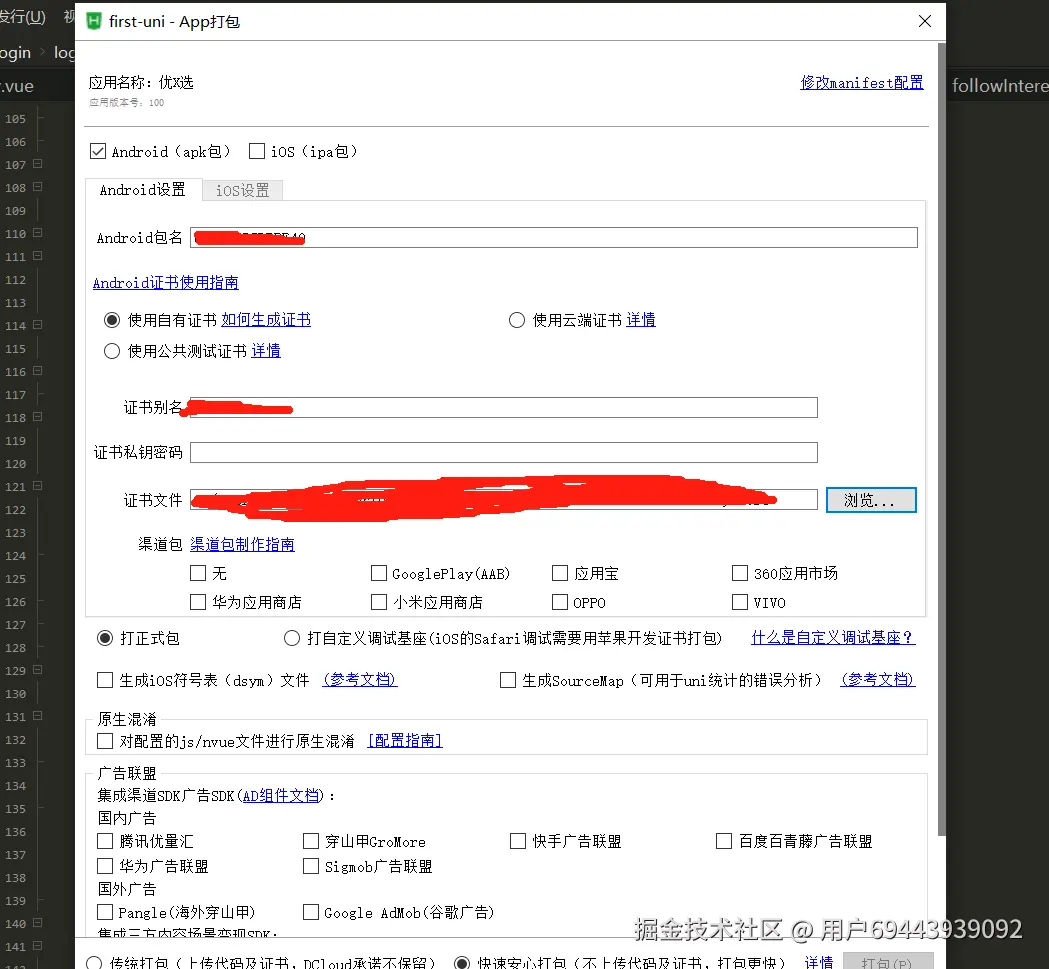Collapse code fold marker at line 121
The height and width of the screenshot is (969, 1049).
[x=37, y=486]
